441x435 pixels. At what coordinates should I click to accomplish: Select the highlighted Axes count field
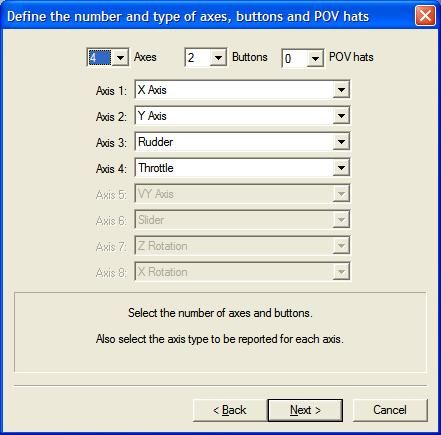100,57
